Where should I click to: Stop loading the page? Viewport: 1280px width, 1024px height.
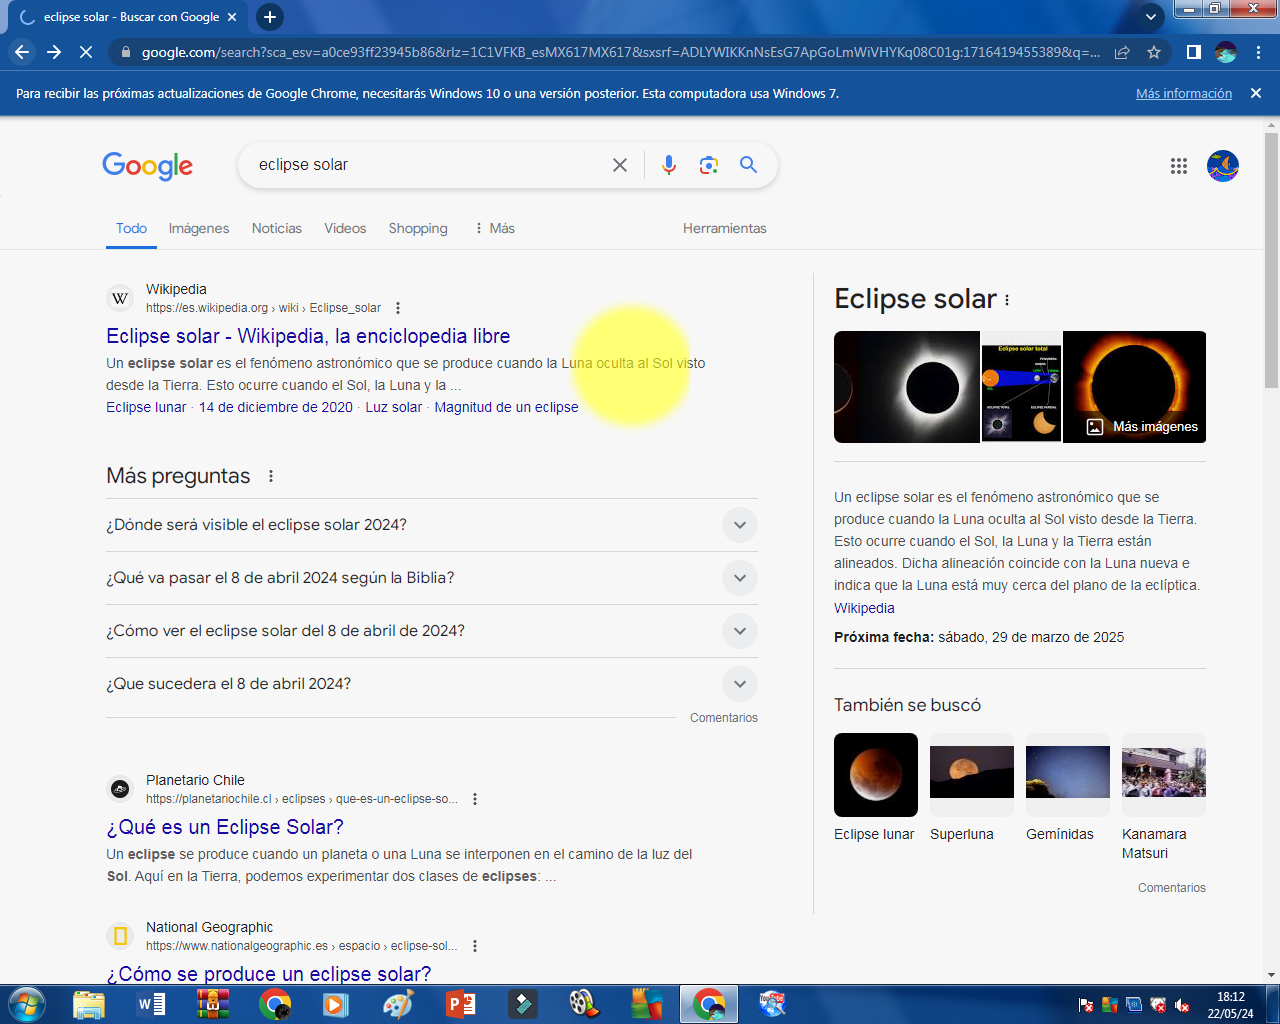click(x=85, y=52)
